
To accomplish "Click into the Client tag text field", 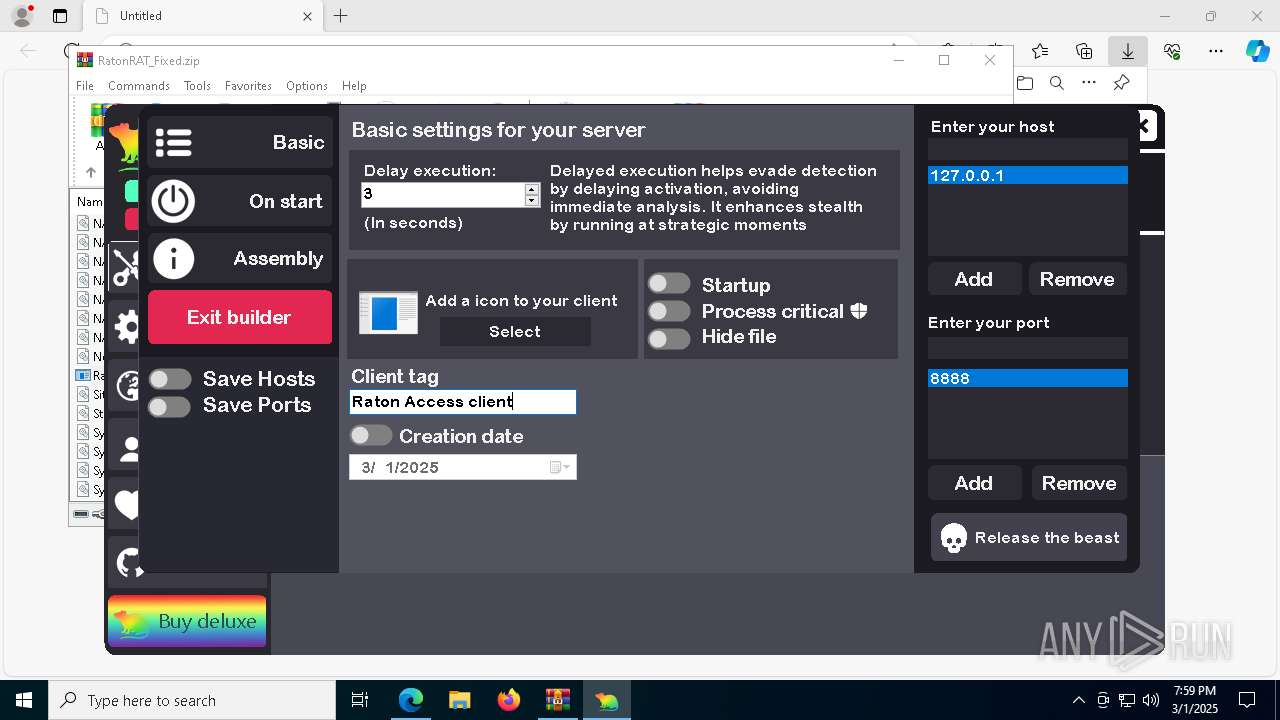I will click(x=463, y=401).
